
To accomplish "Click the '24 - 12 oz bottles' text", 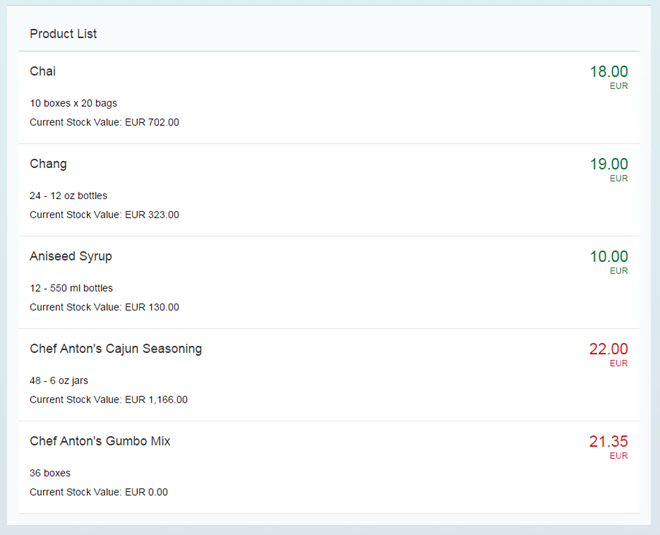I will pos(68,196).
